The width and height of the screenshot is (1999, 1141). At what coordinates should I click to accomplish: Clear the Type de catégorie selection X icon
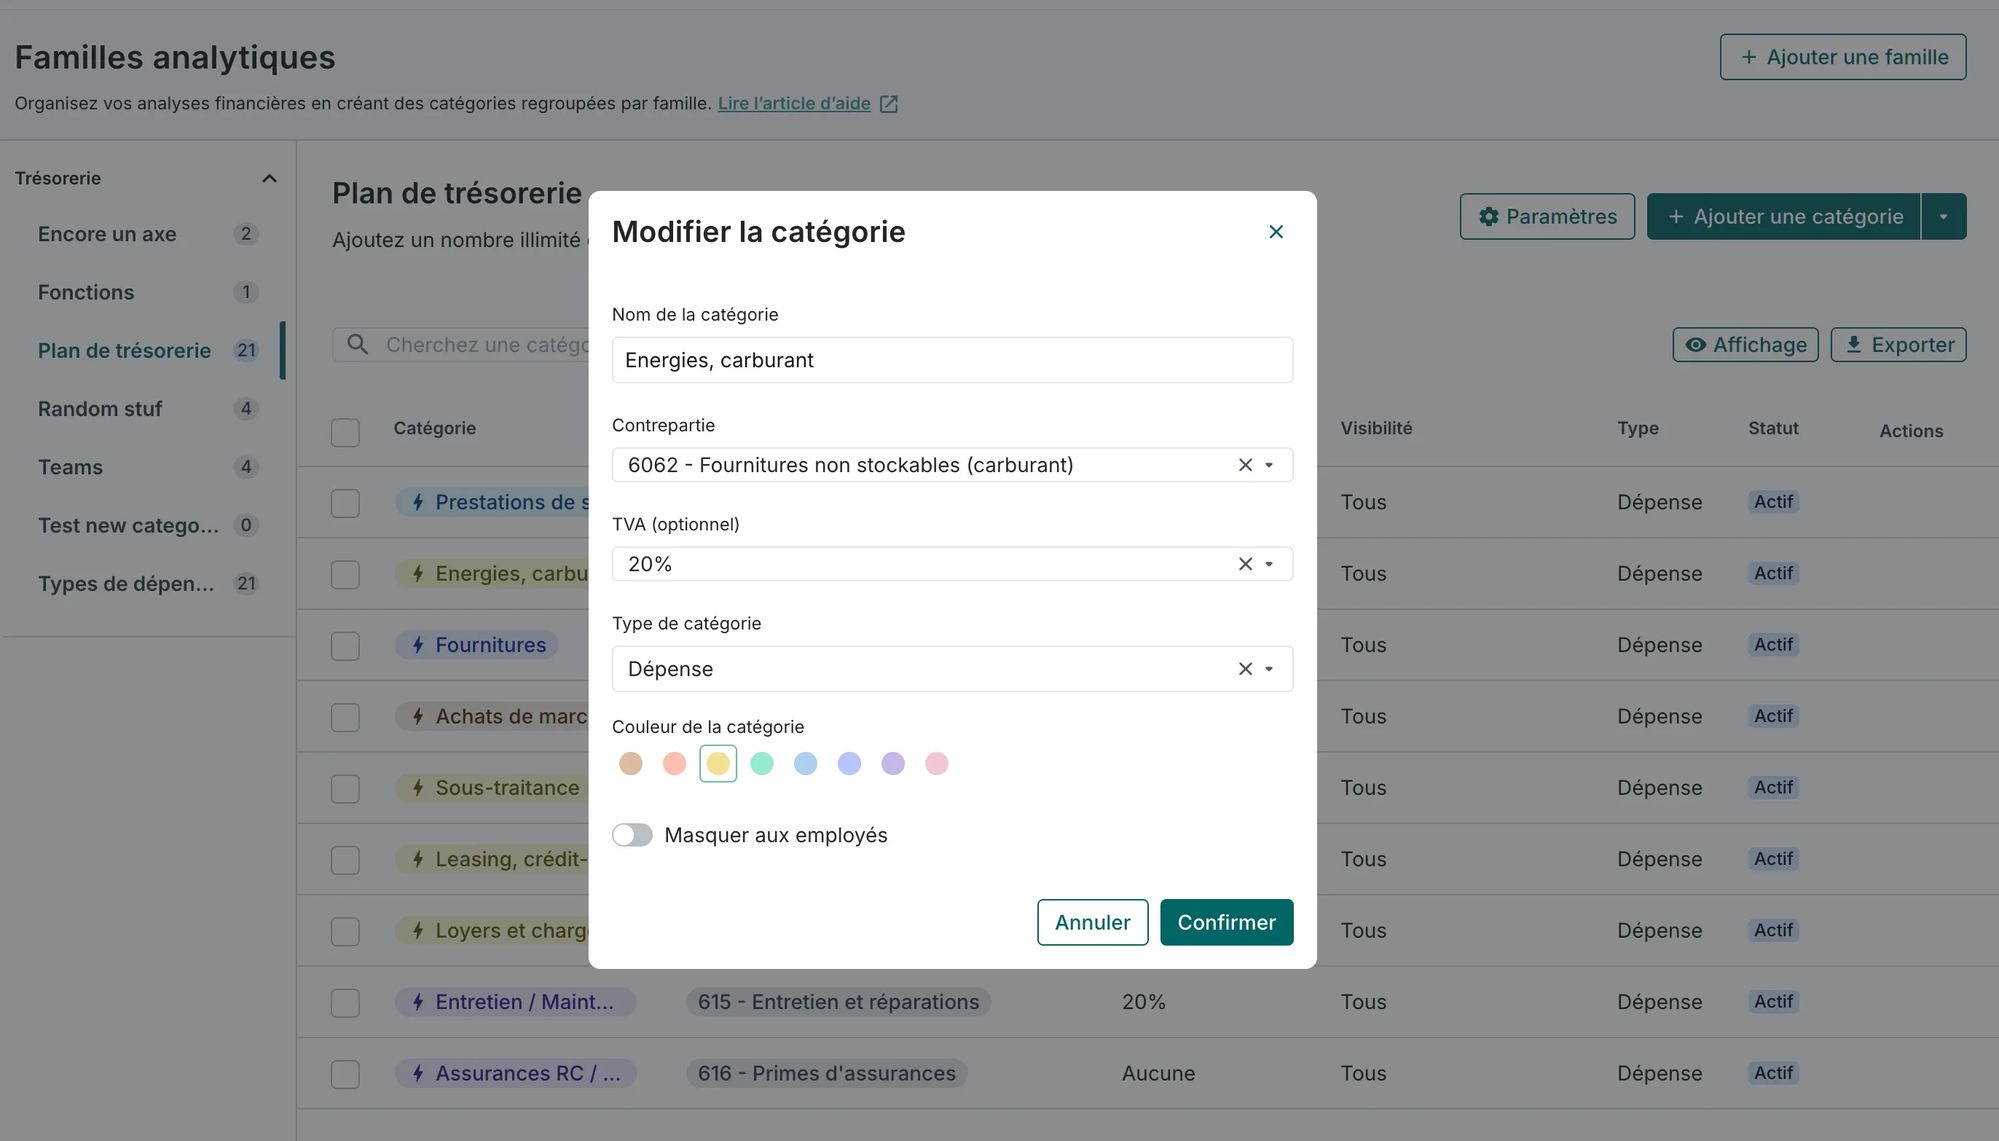click(x=1245, y=669)
